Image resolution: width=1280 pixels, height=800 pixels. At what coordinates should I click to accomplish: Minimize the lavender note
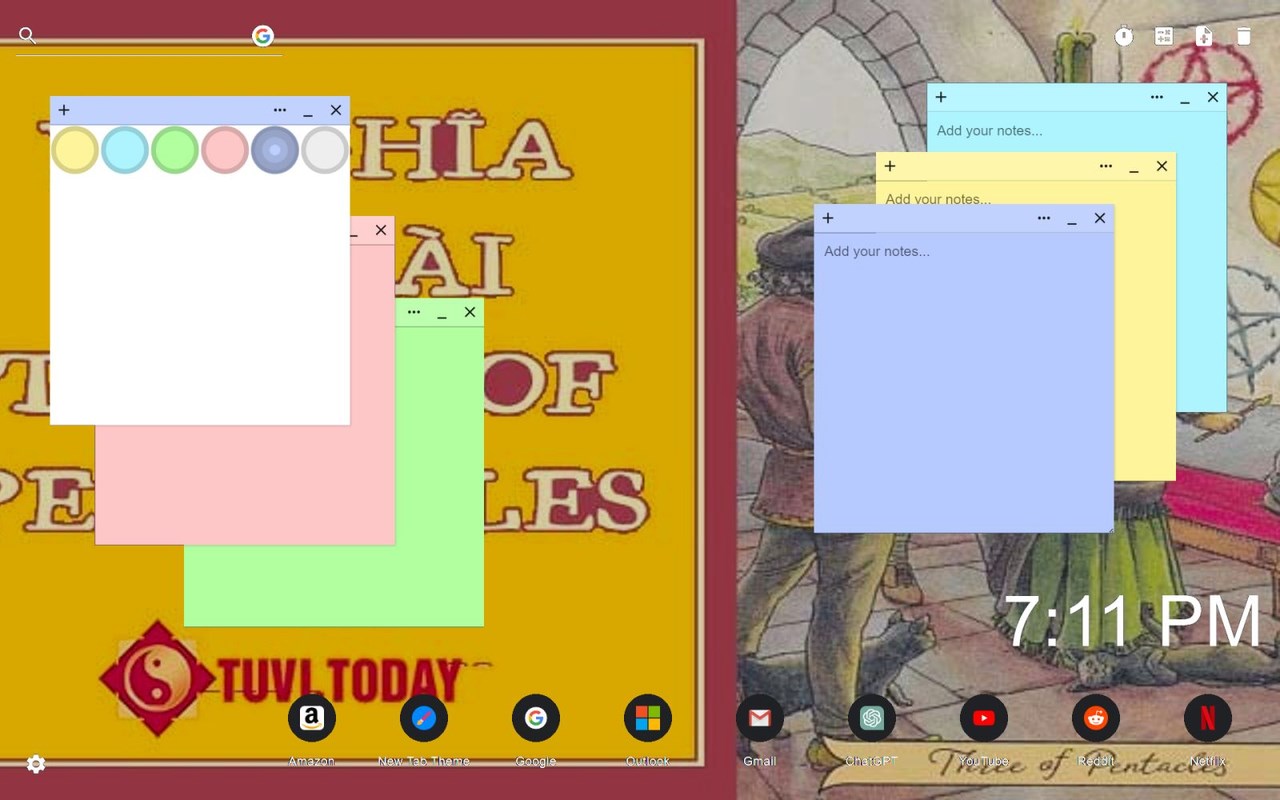[1072, 219]
